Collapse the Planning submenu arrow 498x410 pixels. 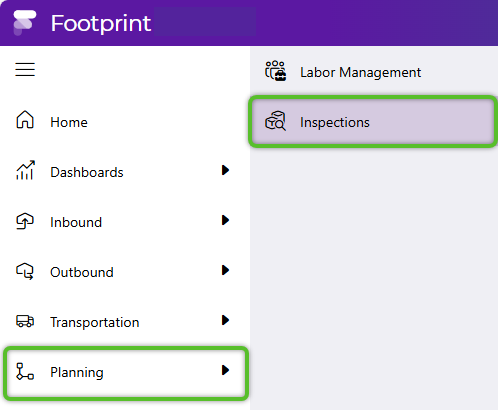(x=225, y=370)
